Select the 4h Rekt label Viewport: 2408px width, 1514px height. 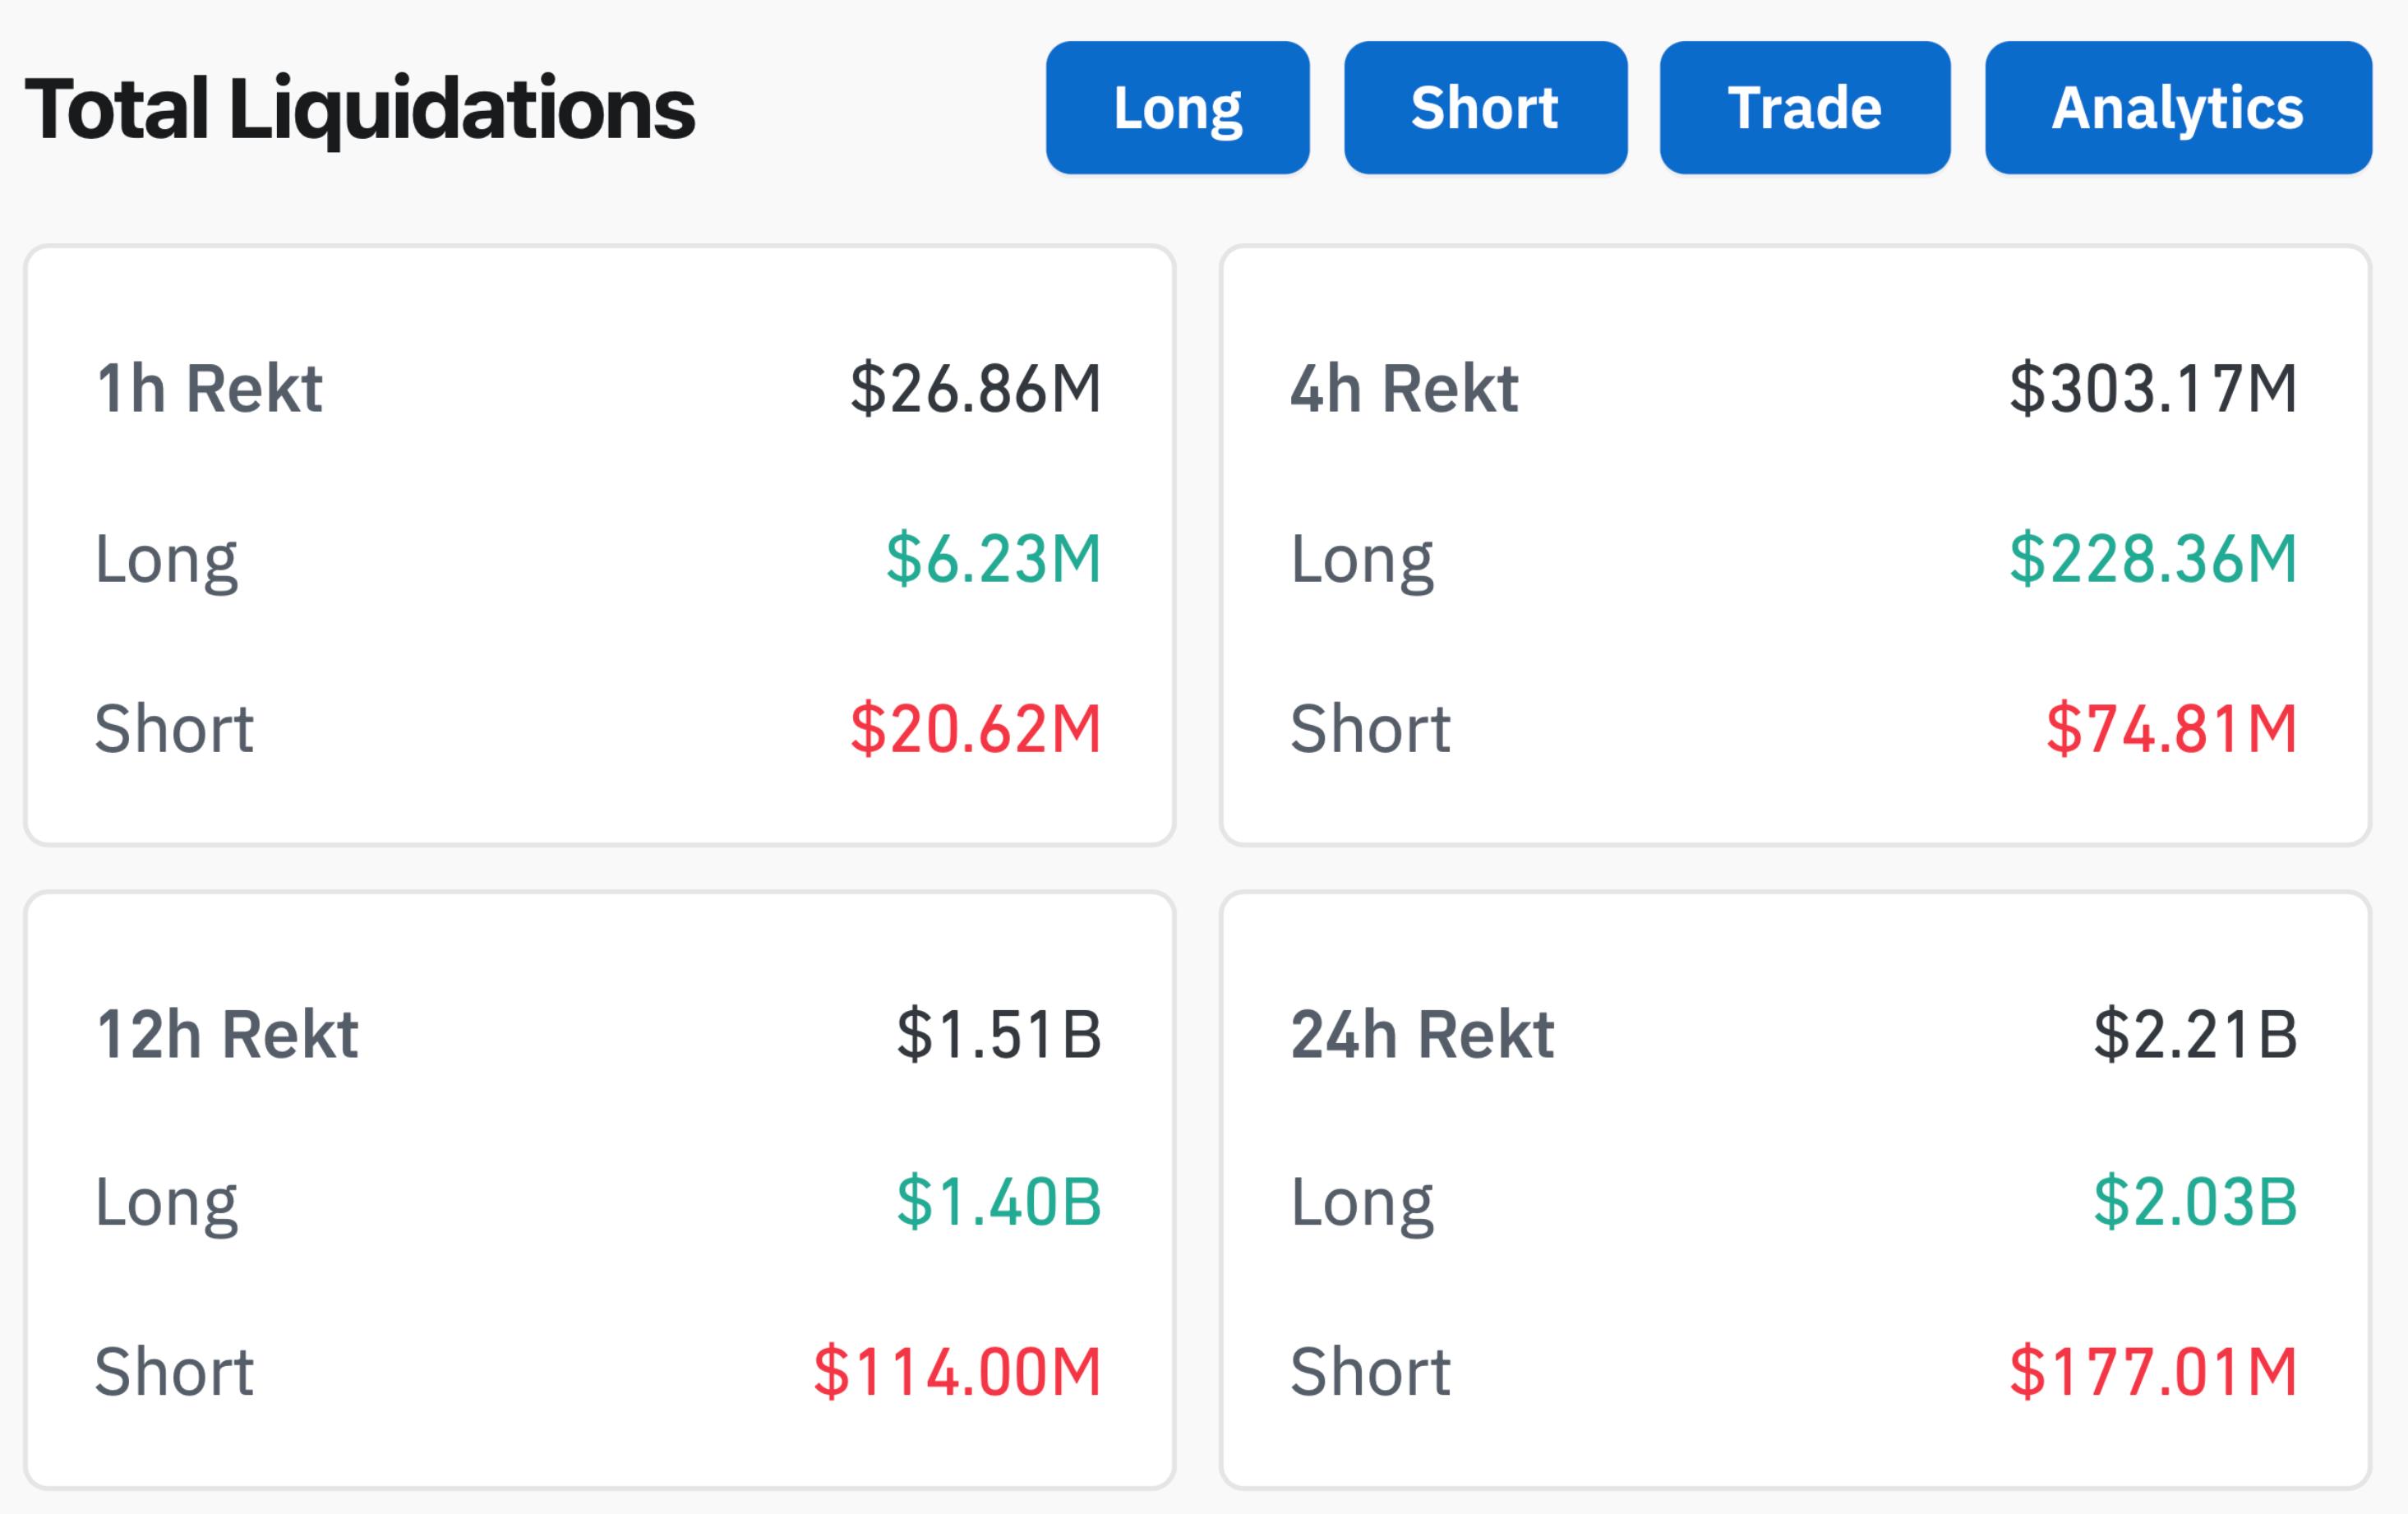click(1404, 388)
